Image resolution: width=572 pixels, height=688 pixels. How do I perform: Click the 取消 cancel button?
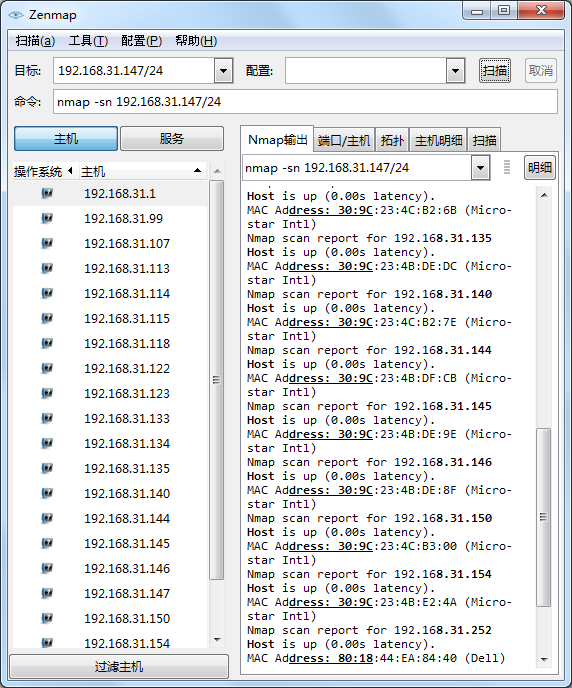[x=540, y=71]
